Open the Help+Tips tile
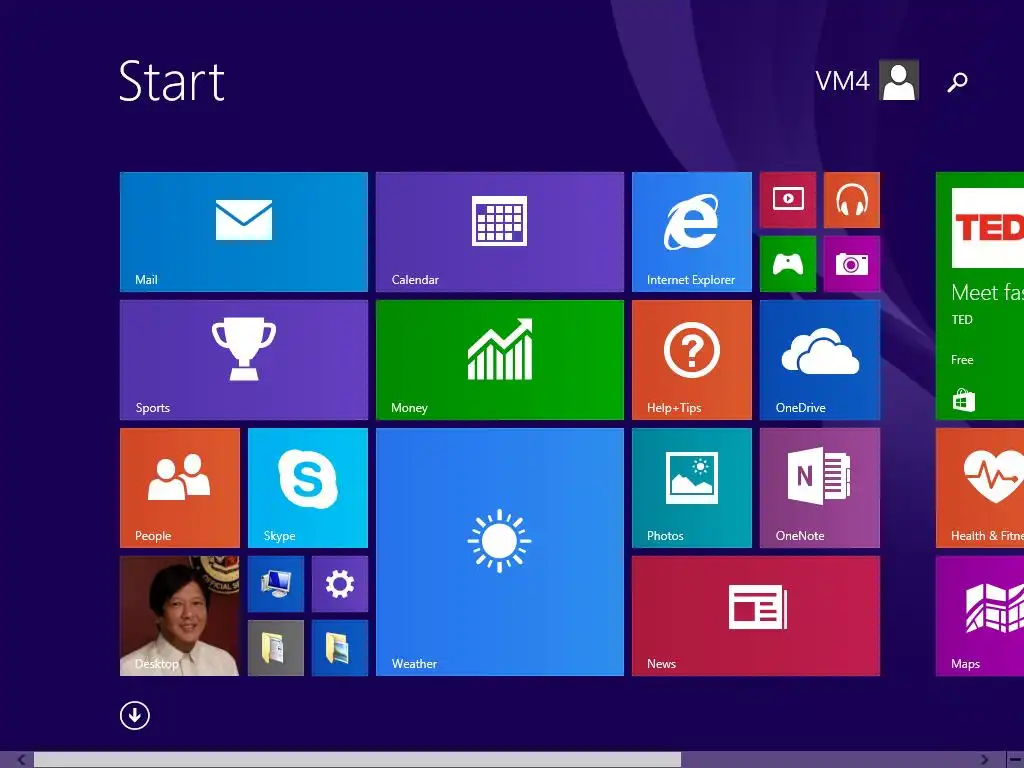1024x768 pixels. click(692, 360)
